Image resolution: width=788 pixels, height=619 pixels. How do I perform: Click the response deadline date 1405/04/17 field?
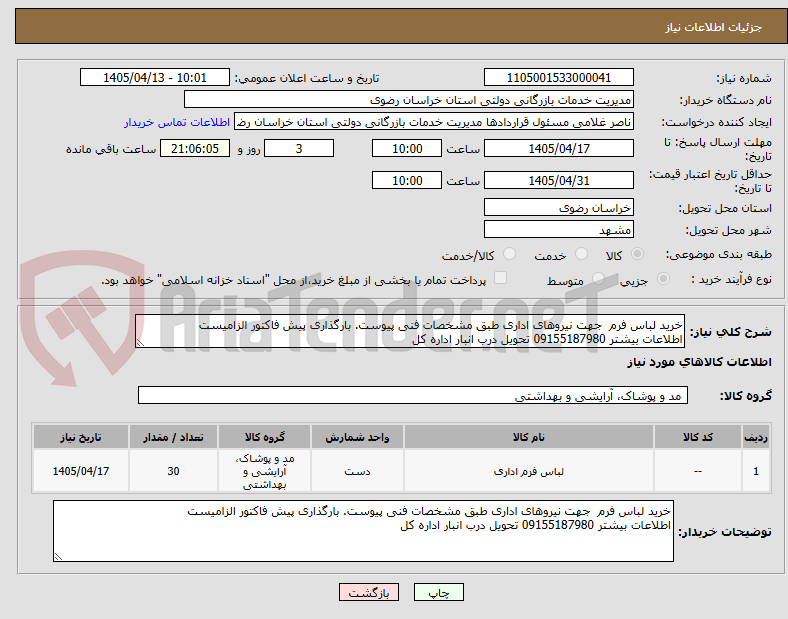pyautogui.click(x=558, y=148)
